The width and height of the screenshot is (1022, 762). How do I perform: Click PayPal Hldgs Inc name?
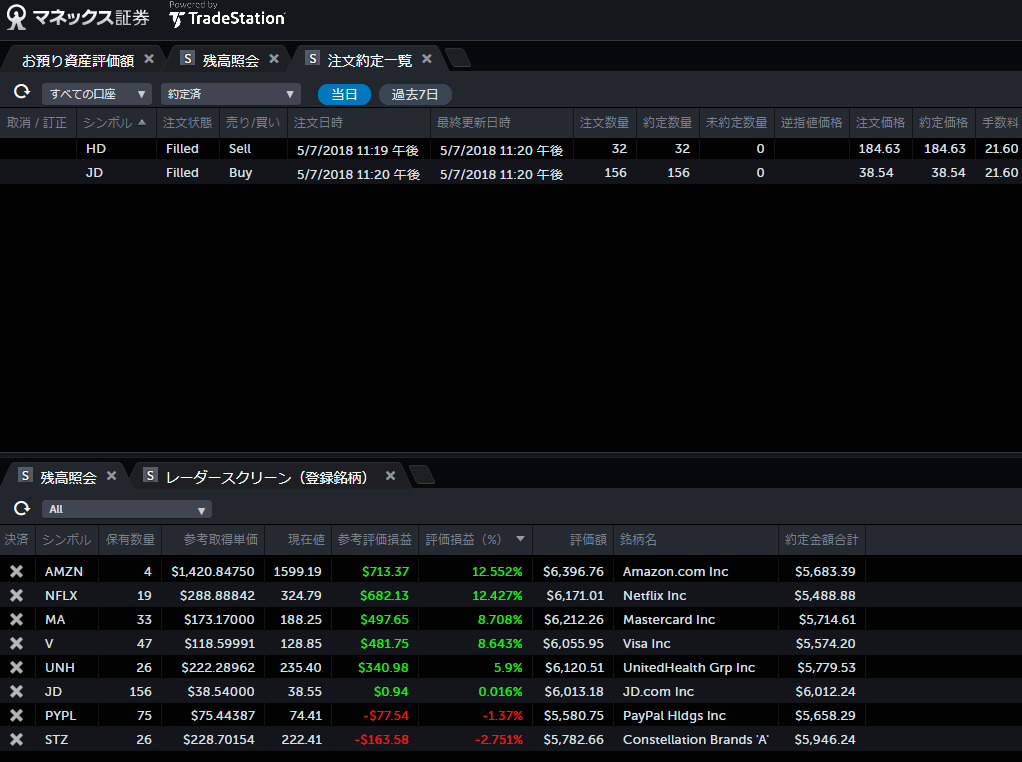click(674, 716)
